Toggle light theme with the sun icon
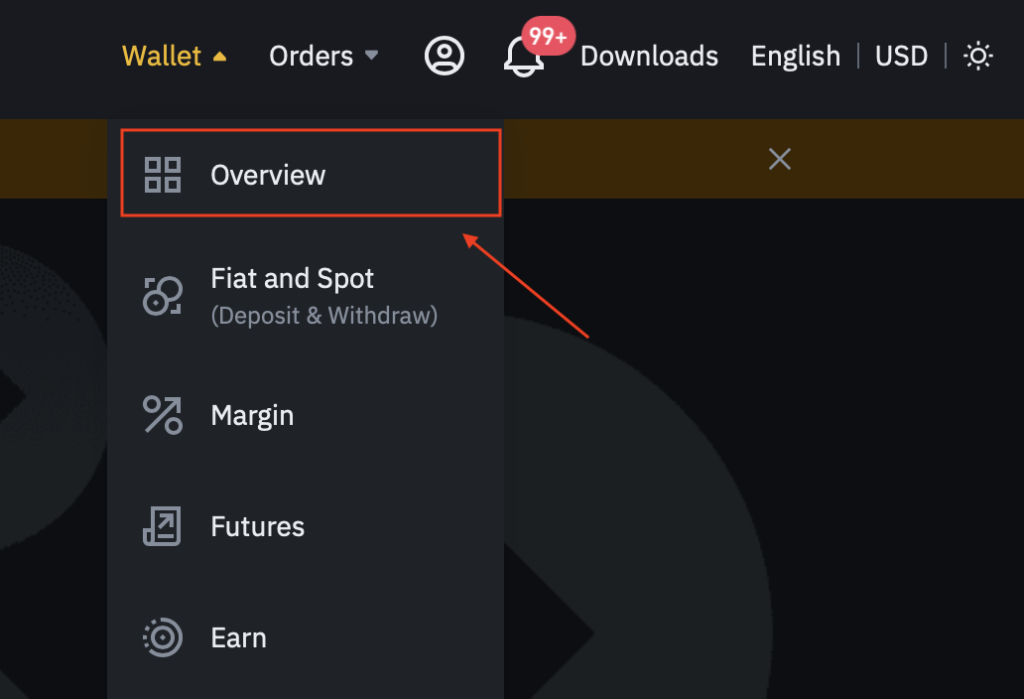The image size is (1024, 699). tap(978, 56)
